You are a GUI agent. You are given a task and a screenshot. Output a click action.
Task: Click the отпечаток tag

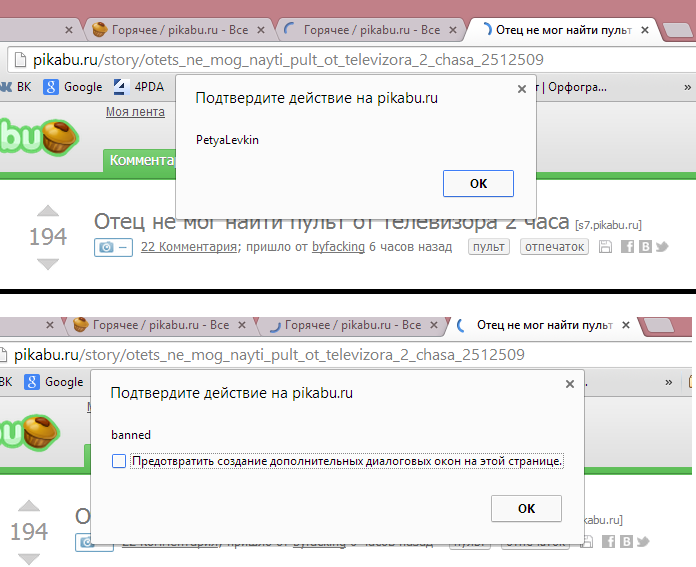coord(553,247)
